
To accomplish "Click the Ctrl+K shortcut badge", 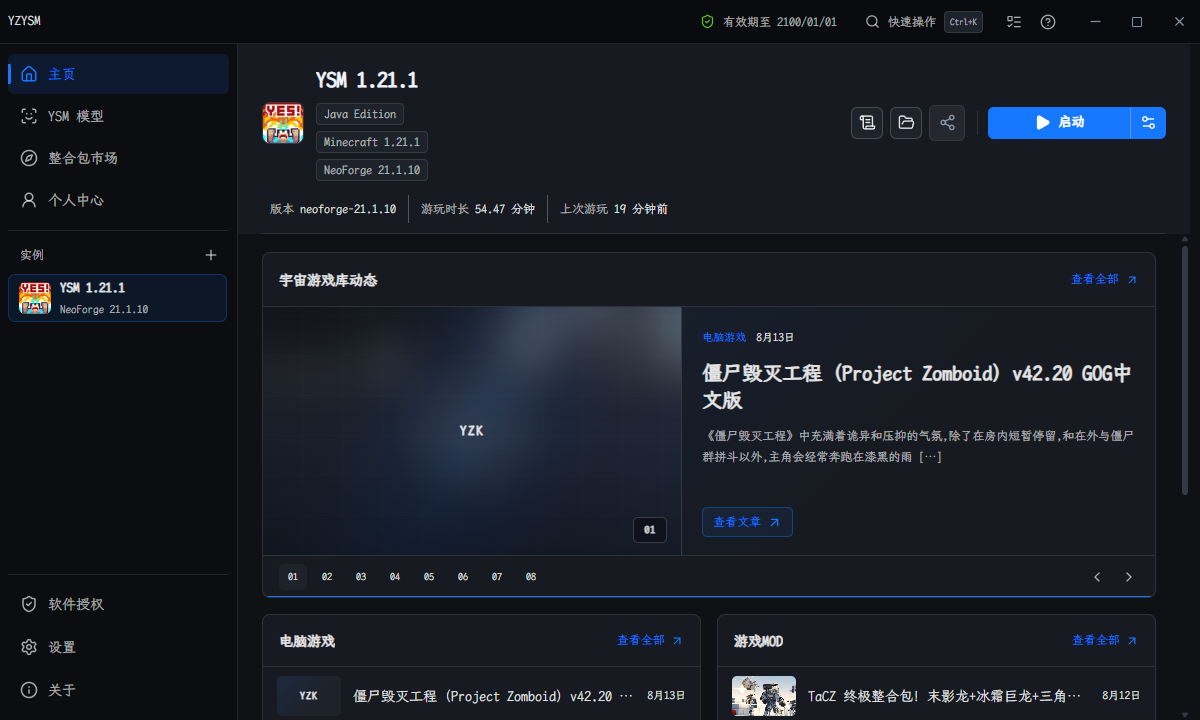I will tap(963, 21).
